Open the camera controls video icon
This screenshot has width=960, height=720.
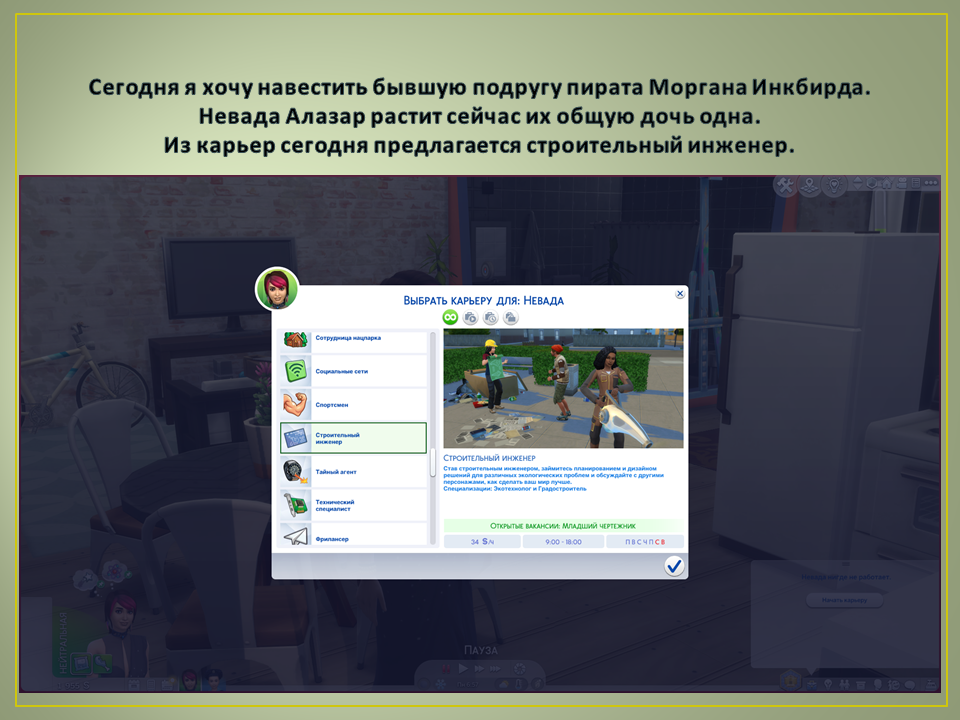(902, 182)
